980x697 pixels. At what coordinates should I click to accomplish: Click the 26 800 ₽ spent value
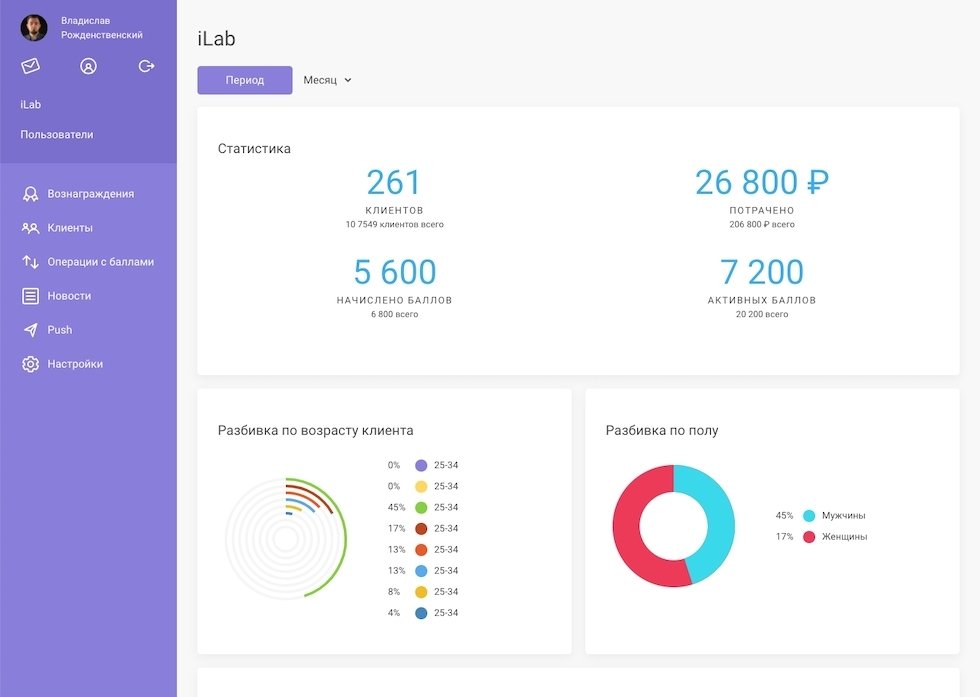pyautogui.click(x=762, y=183)
